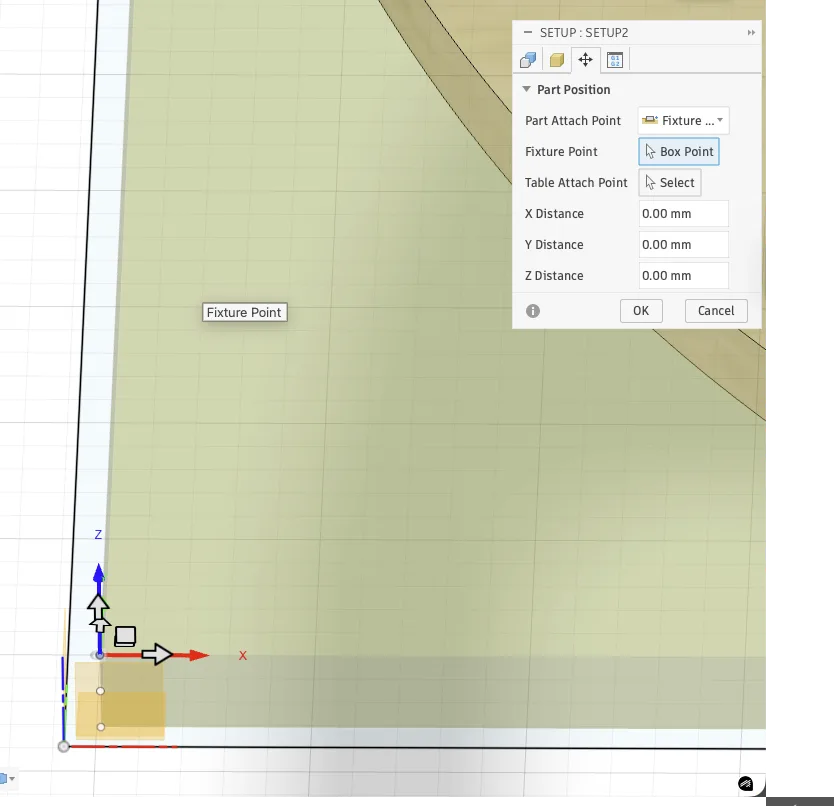Toggle the active Box Point selection

tap(678, 151)
